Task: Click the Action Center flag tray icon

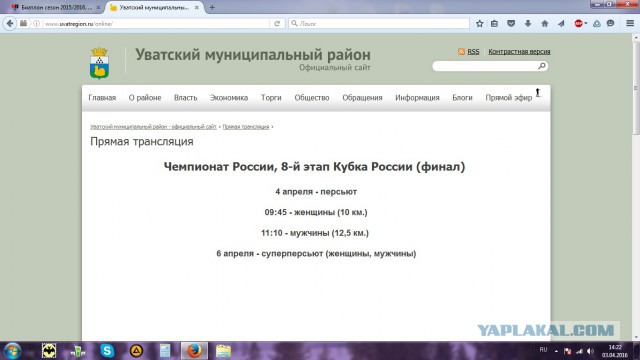Action: 568,351
